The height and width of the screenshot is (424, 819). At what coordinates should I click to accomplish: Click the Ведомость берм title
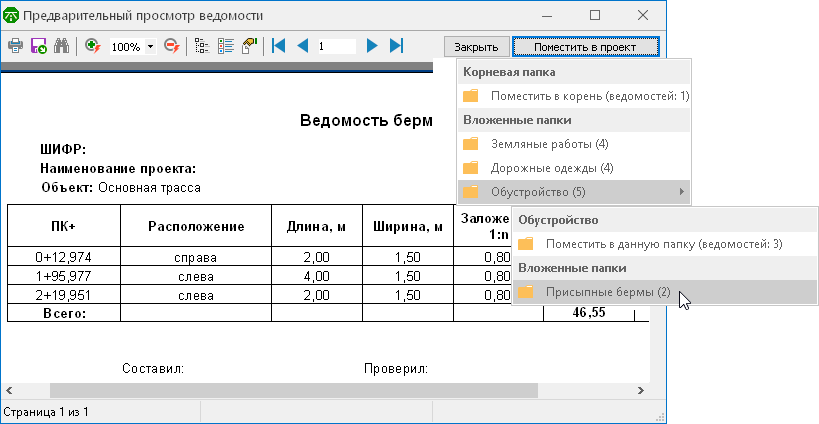pos(366,121)
